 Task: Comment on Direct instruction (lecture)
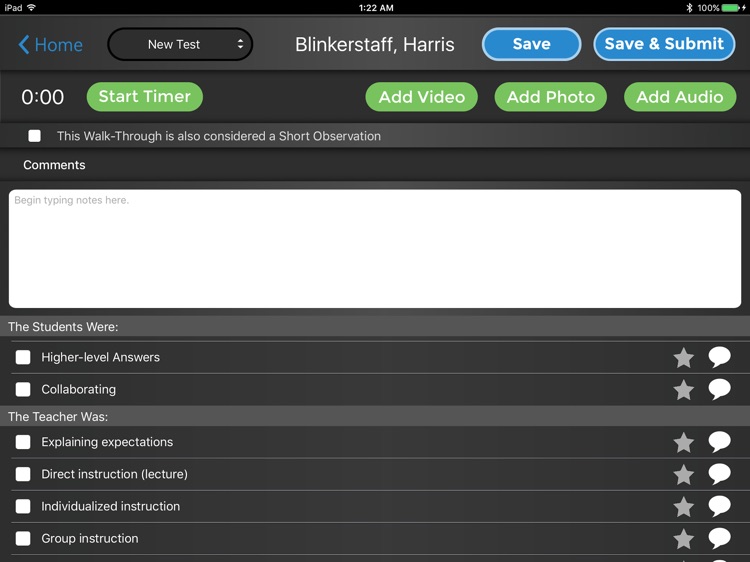[x=719, y=474]
